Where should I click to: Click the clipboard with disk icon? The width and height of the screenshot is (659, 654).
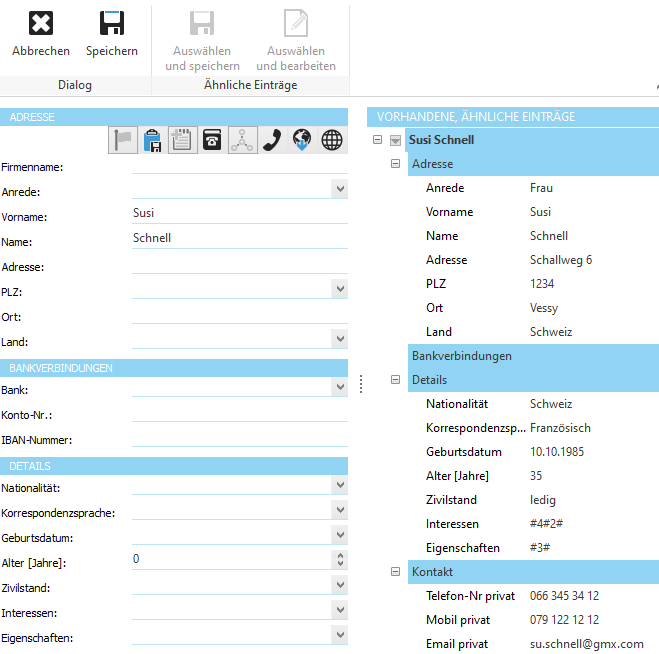click(153, 141)
